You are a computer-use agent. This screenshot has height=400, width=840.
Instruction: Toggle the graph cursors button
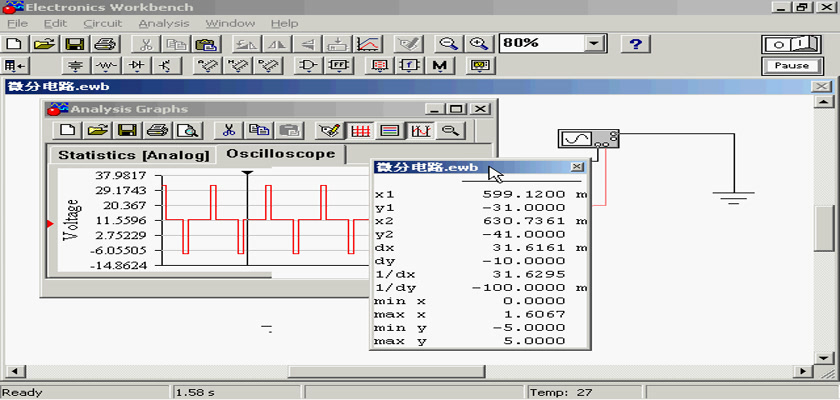pos(420,130)
